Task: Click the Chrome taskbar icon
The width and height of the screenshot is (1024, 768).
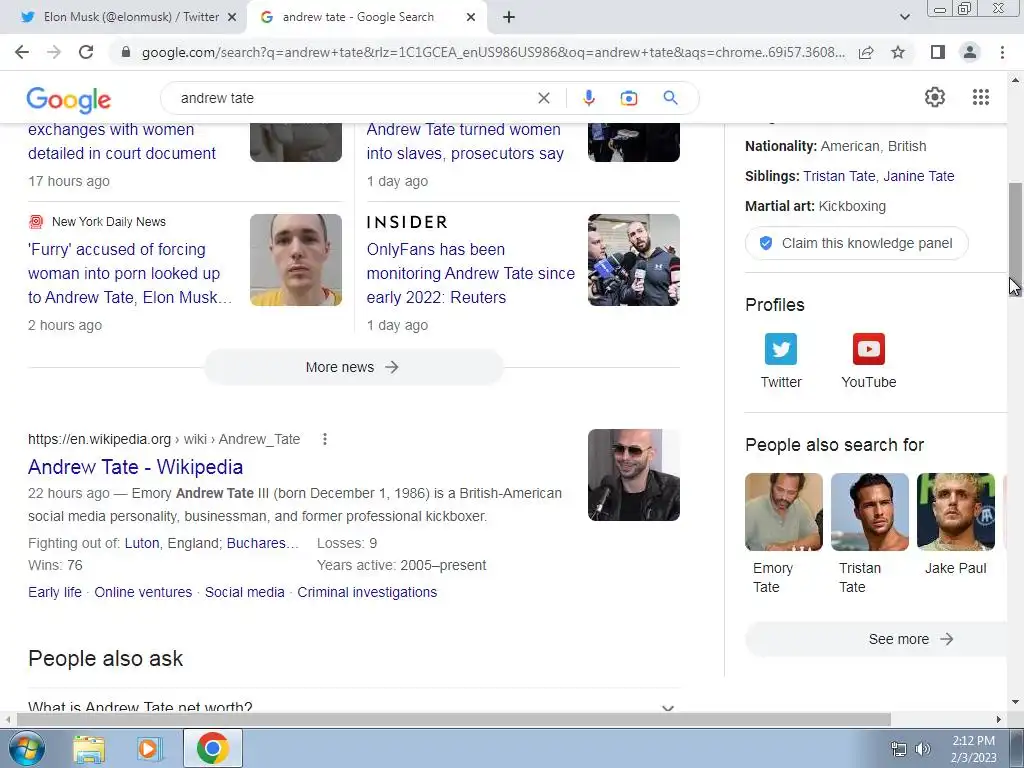Action: pos(212,748)
